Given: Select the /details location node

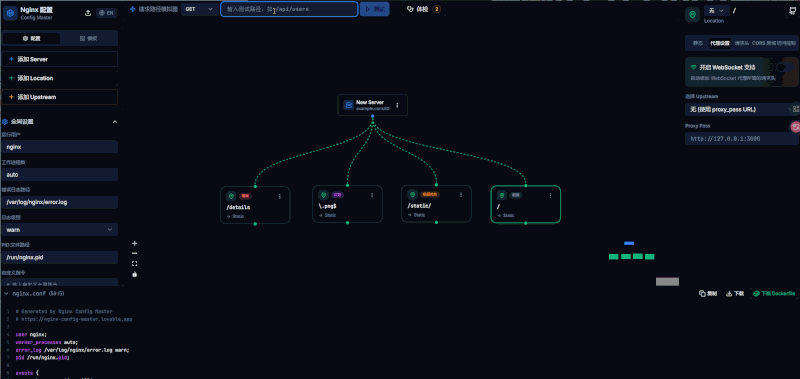Looking at the screenshot, I should tap(255, 205).
